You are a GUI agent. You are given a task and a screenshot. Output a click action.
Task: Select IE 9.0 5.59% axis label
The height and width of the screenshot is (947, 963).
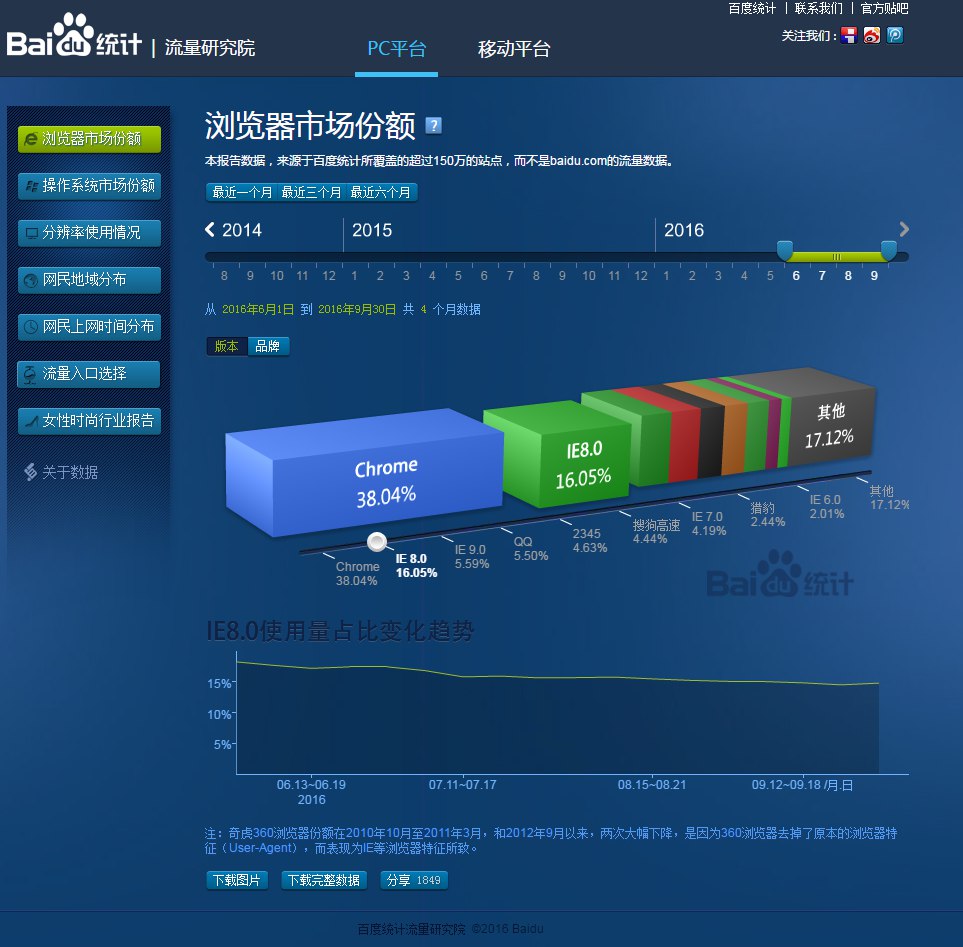pyautogui.click(x=471, y=556)
